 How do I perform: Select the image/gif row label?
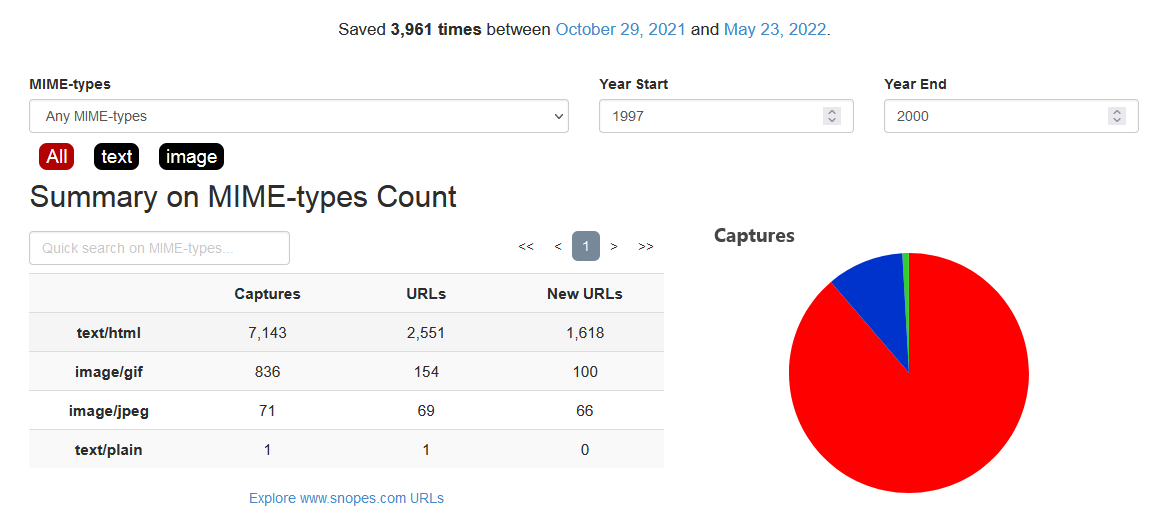[x=109, y=371]
